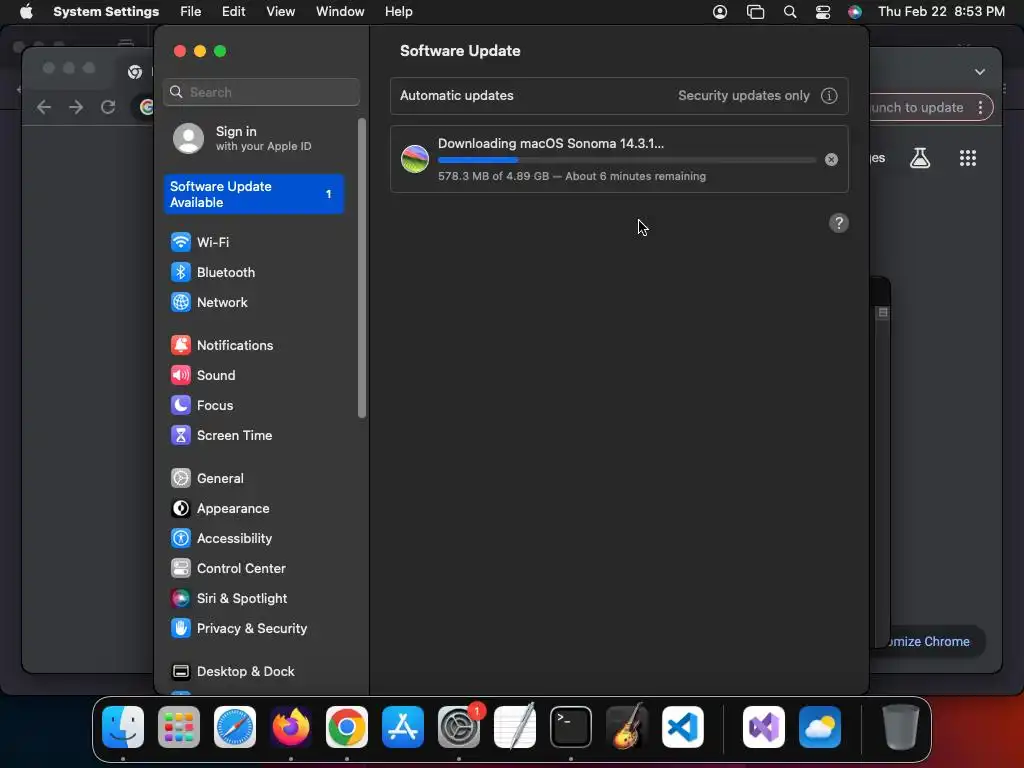Screen dimensions: 1024x768
Task: Expand Chrome tab search chevron
Action: click(x=980, y=72)
